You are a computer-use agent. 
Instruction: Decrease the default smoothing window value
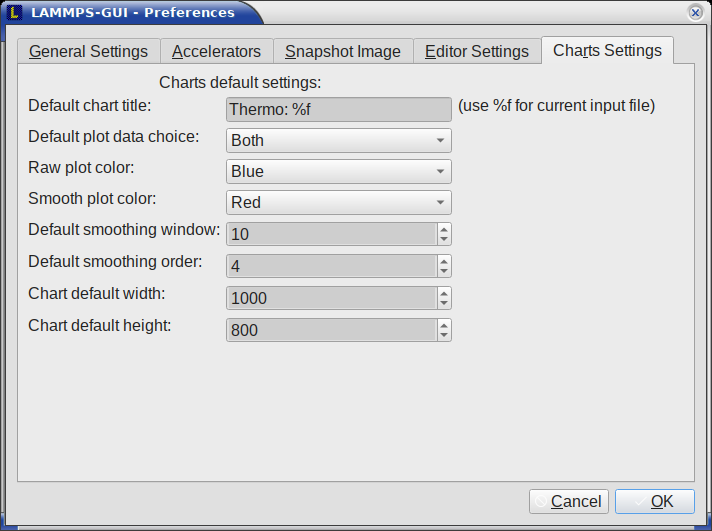pyautogui.click(x=444, y=239)
